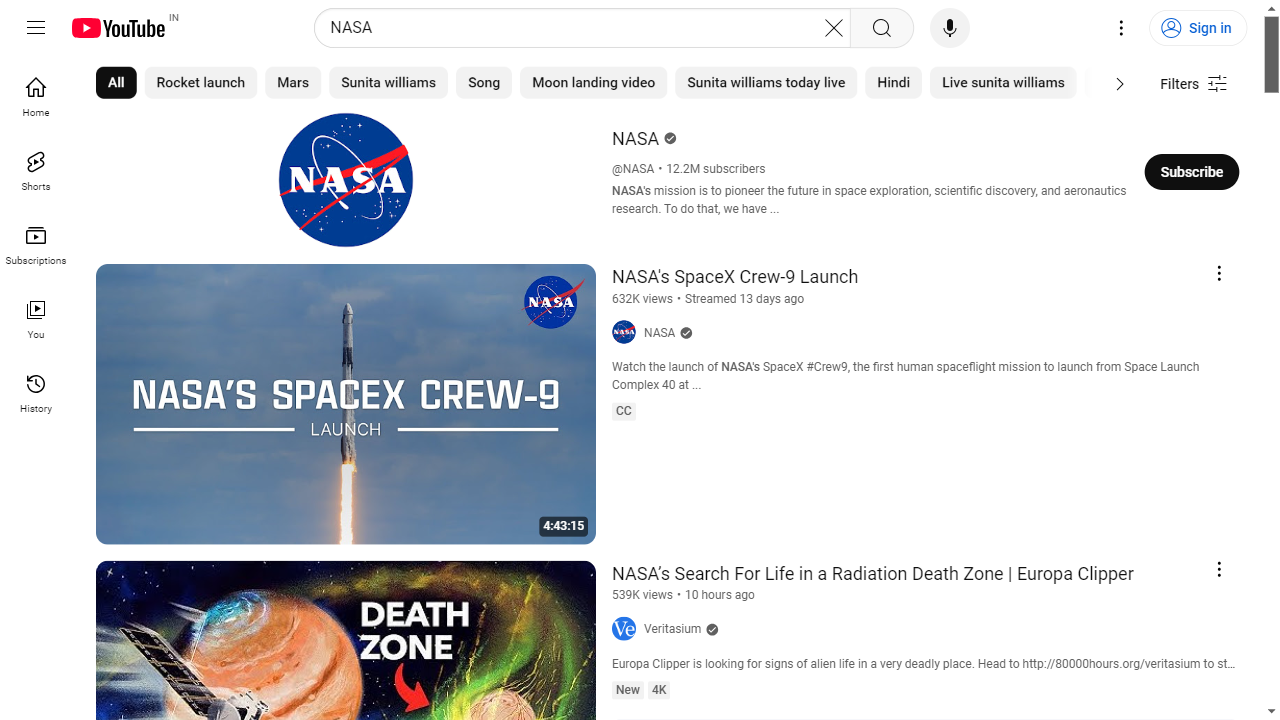1280x720 pixels.
Task: Start voice search with microphone
Action: (949, 28)
